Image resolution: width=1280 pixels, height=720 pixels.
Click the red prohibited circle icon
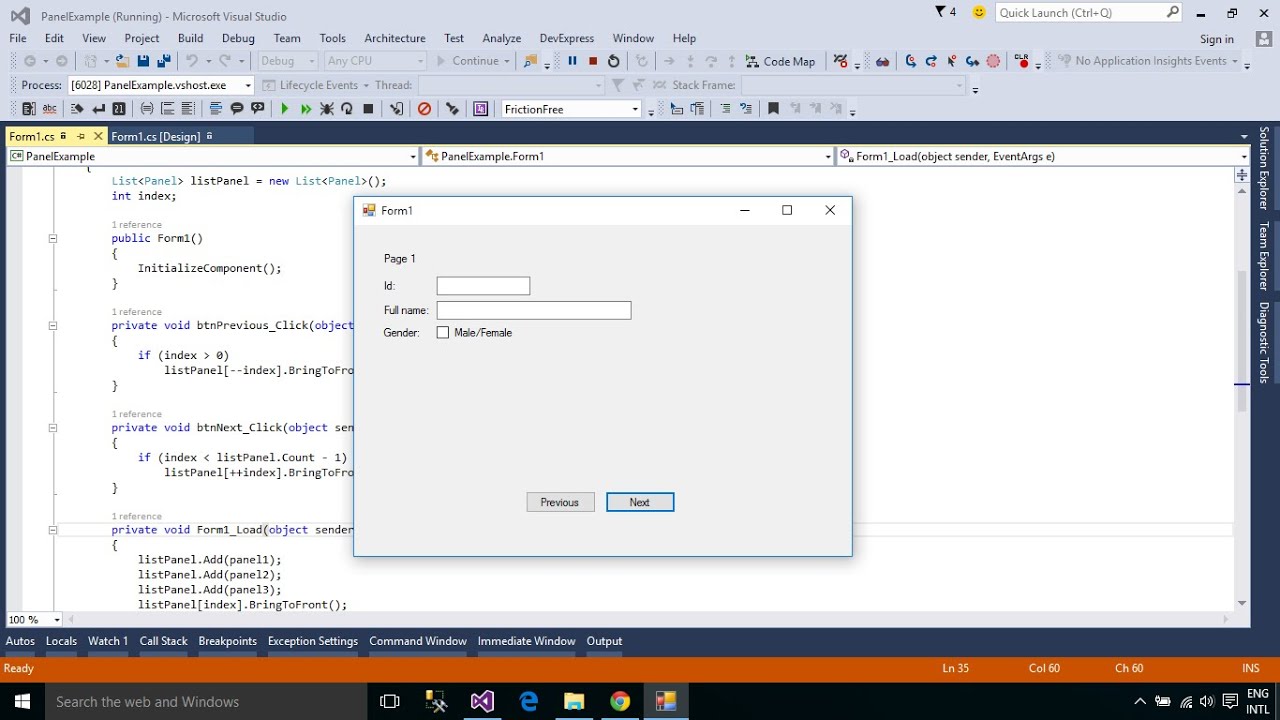pyautogui.click(x=424, y=109)
